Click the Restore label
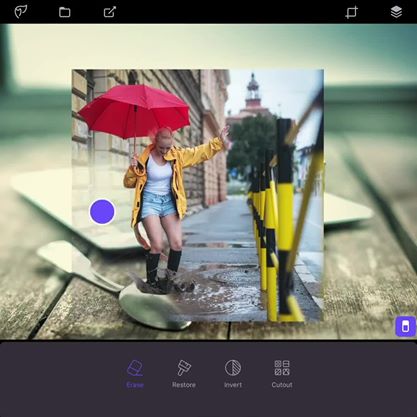The width and height of the screenshot is (417, 417). [x=184, y=385]
